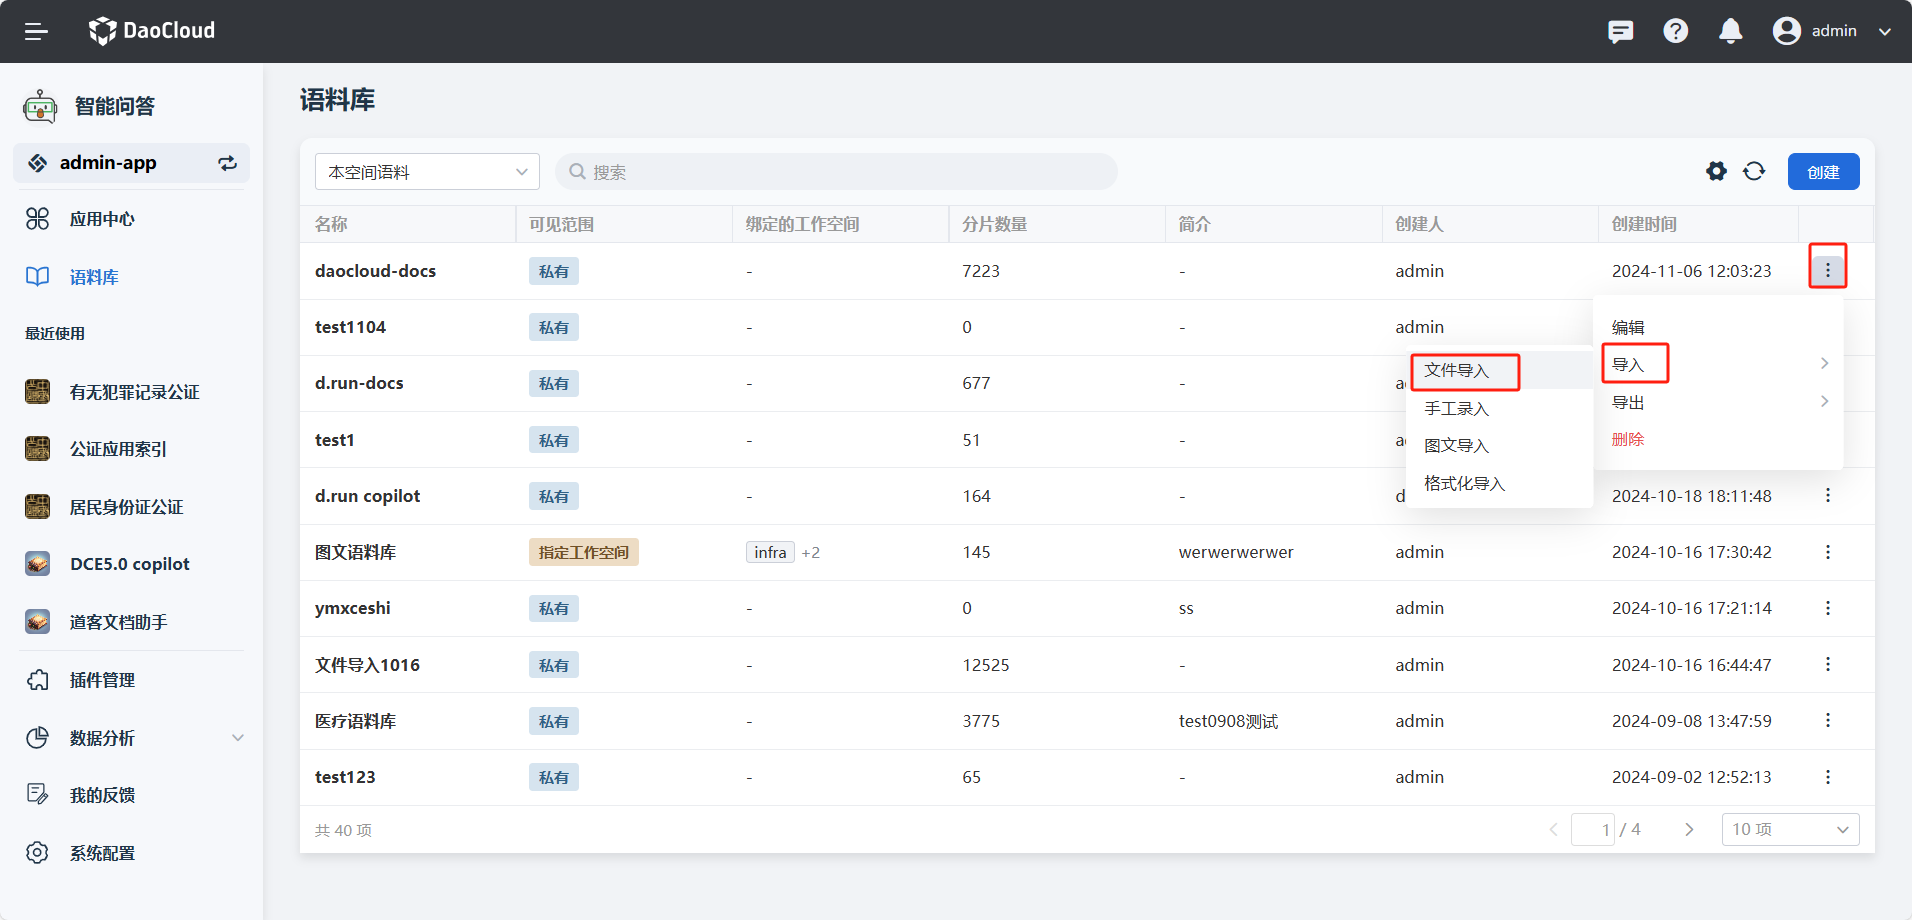Image resolution: width=1912 pixels, height=920 pixels.
Task: Refresh the corpus list
Action: [x=1754, y=171]
